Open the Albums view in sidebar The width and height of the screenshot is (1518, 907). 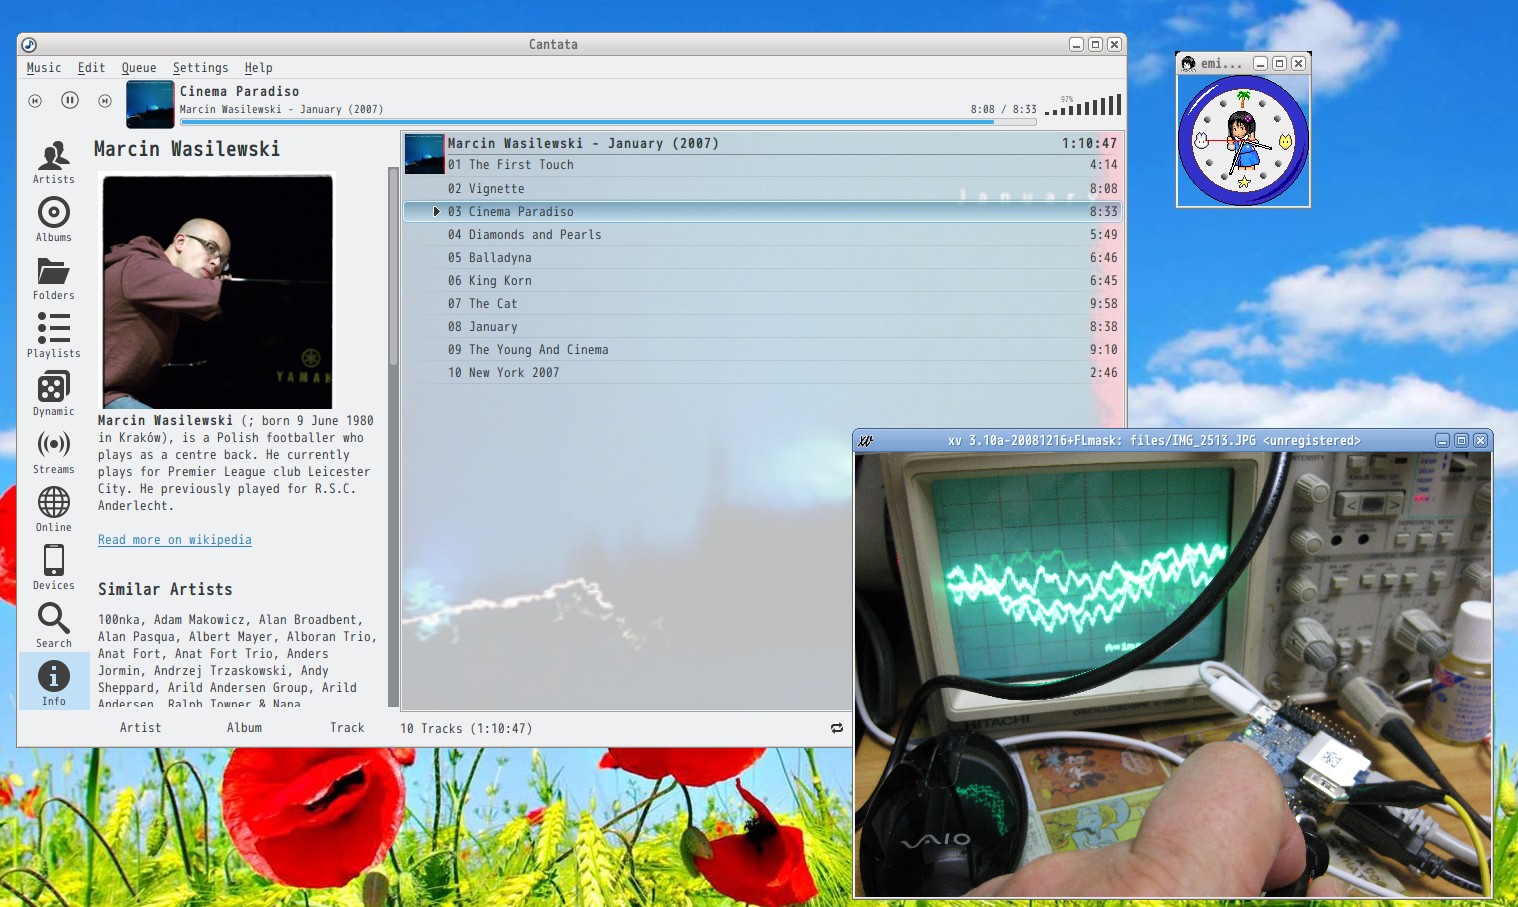[53, 219]
